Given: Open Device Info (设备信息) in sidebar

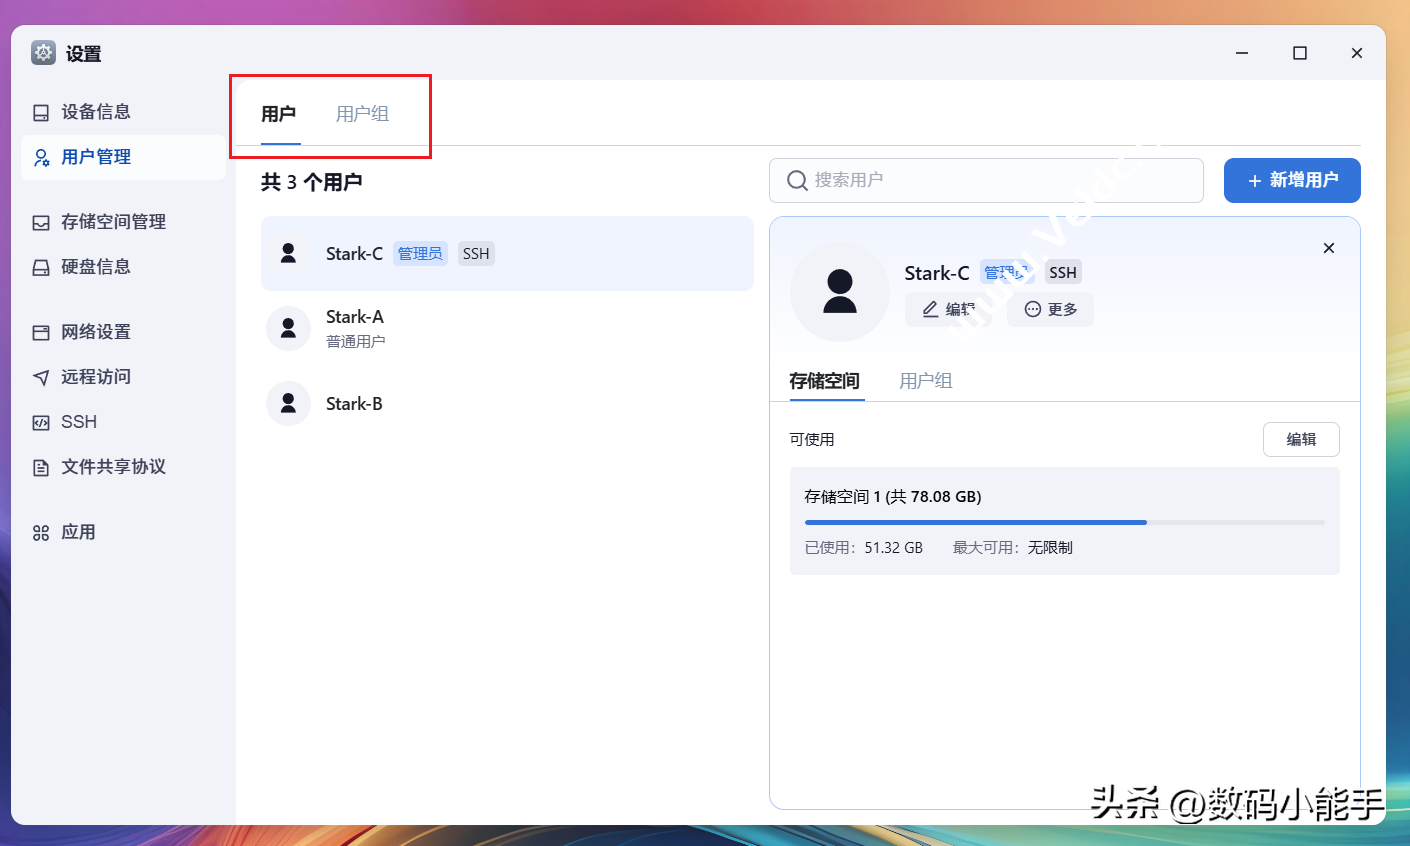Looking at the screenshot, I should pos(96,112).
